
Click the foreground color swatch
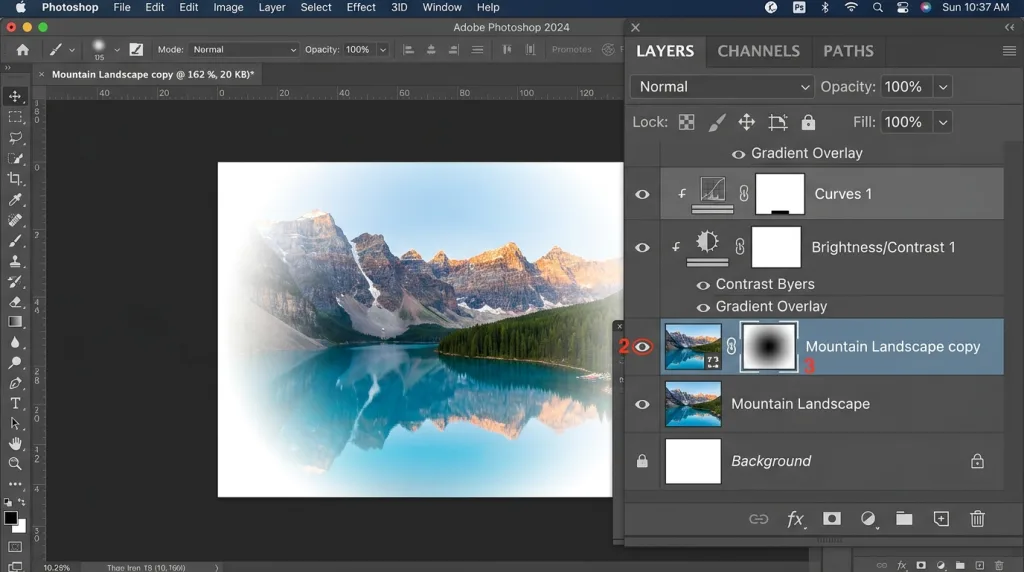(10, 518)
